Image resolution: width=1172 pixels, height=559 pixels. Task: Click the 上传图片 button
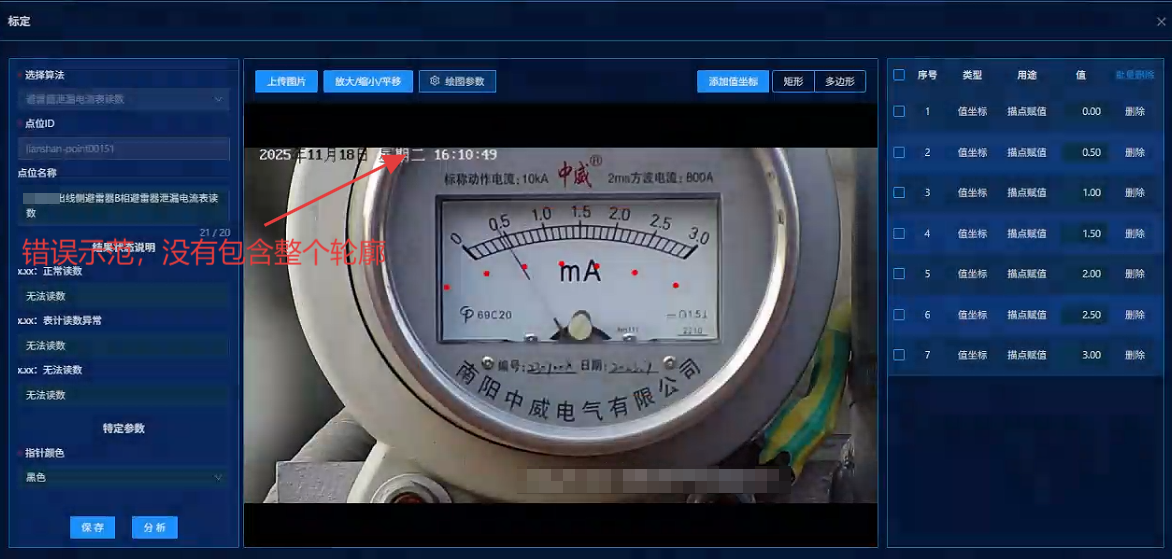coord(286,81)
